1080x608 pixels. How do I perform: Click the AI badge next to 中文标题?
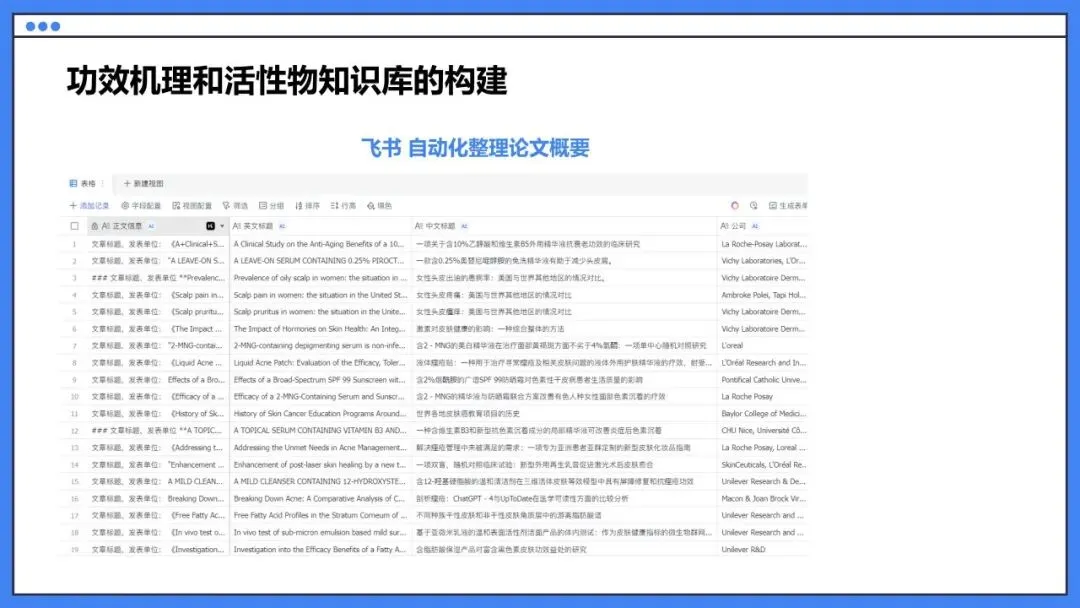(464, 226)
